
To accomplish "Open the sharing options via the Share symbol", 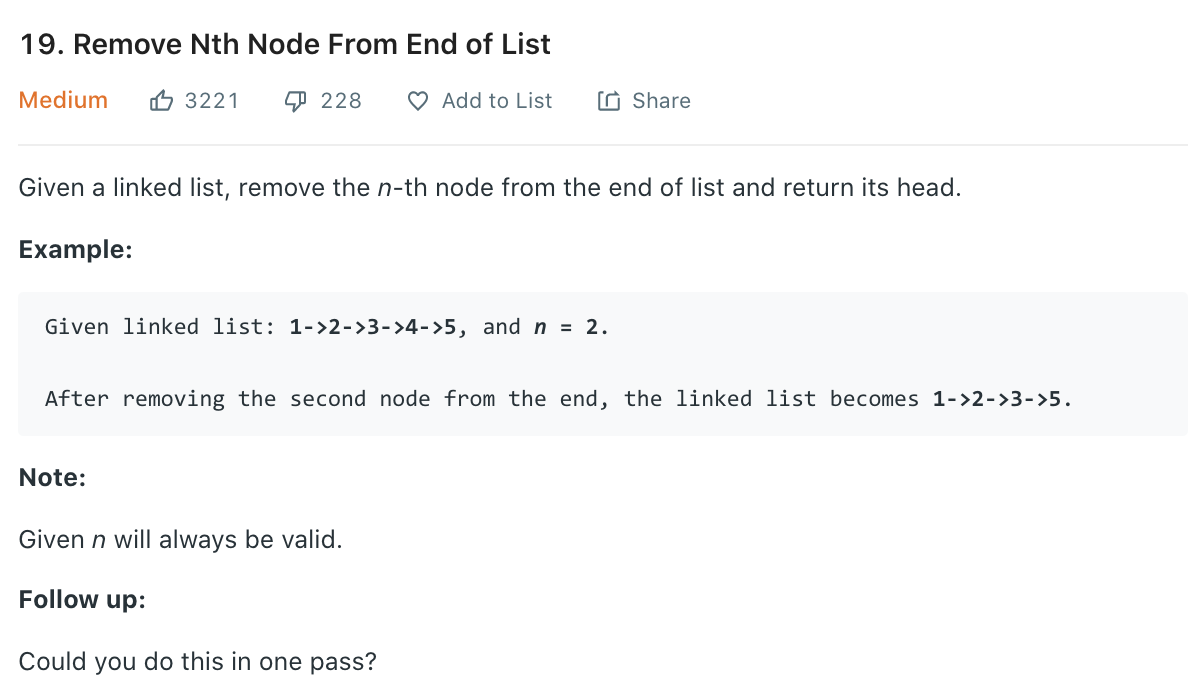I will tap(609, 100).
